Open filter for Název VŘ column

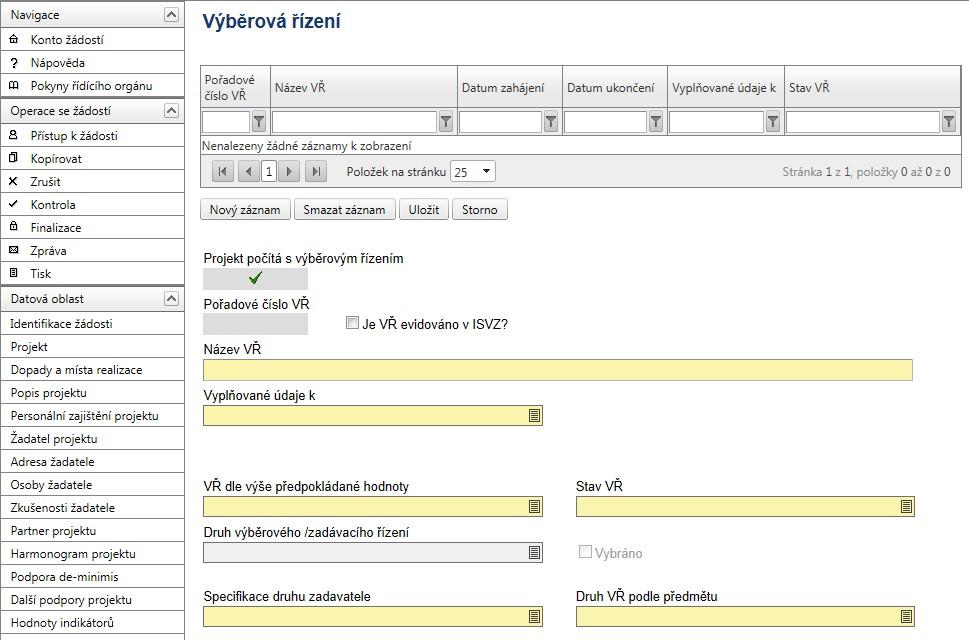pos(446,122)
